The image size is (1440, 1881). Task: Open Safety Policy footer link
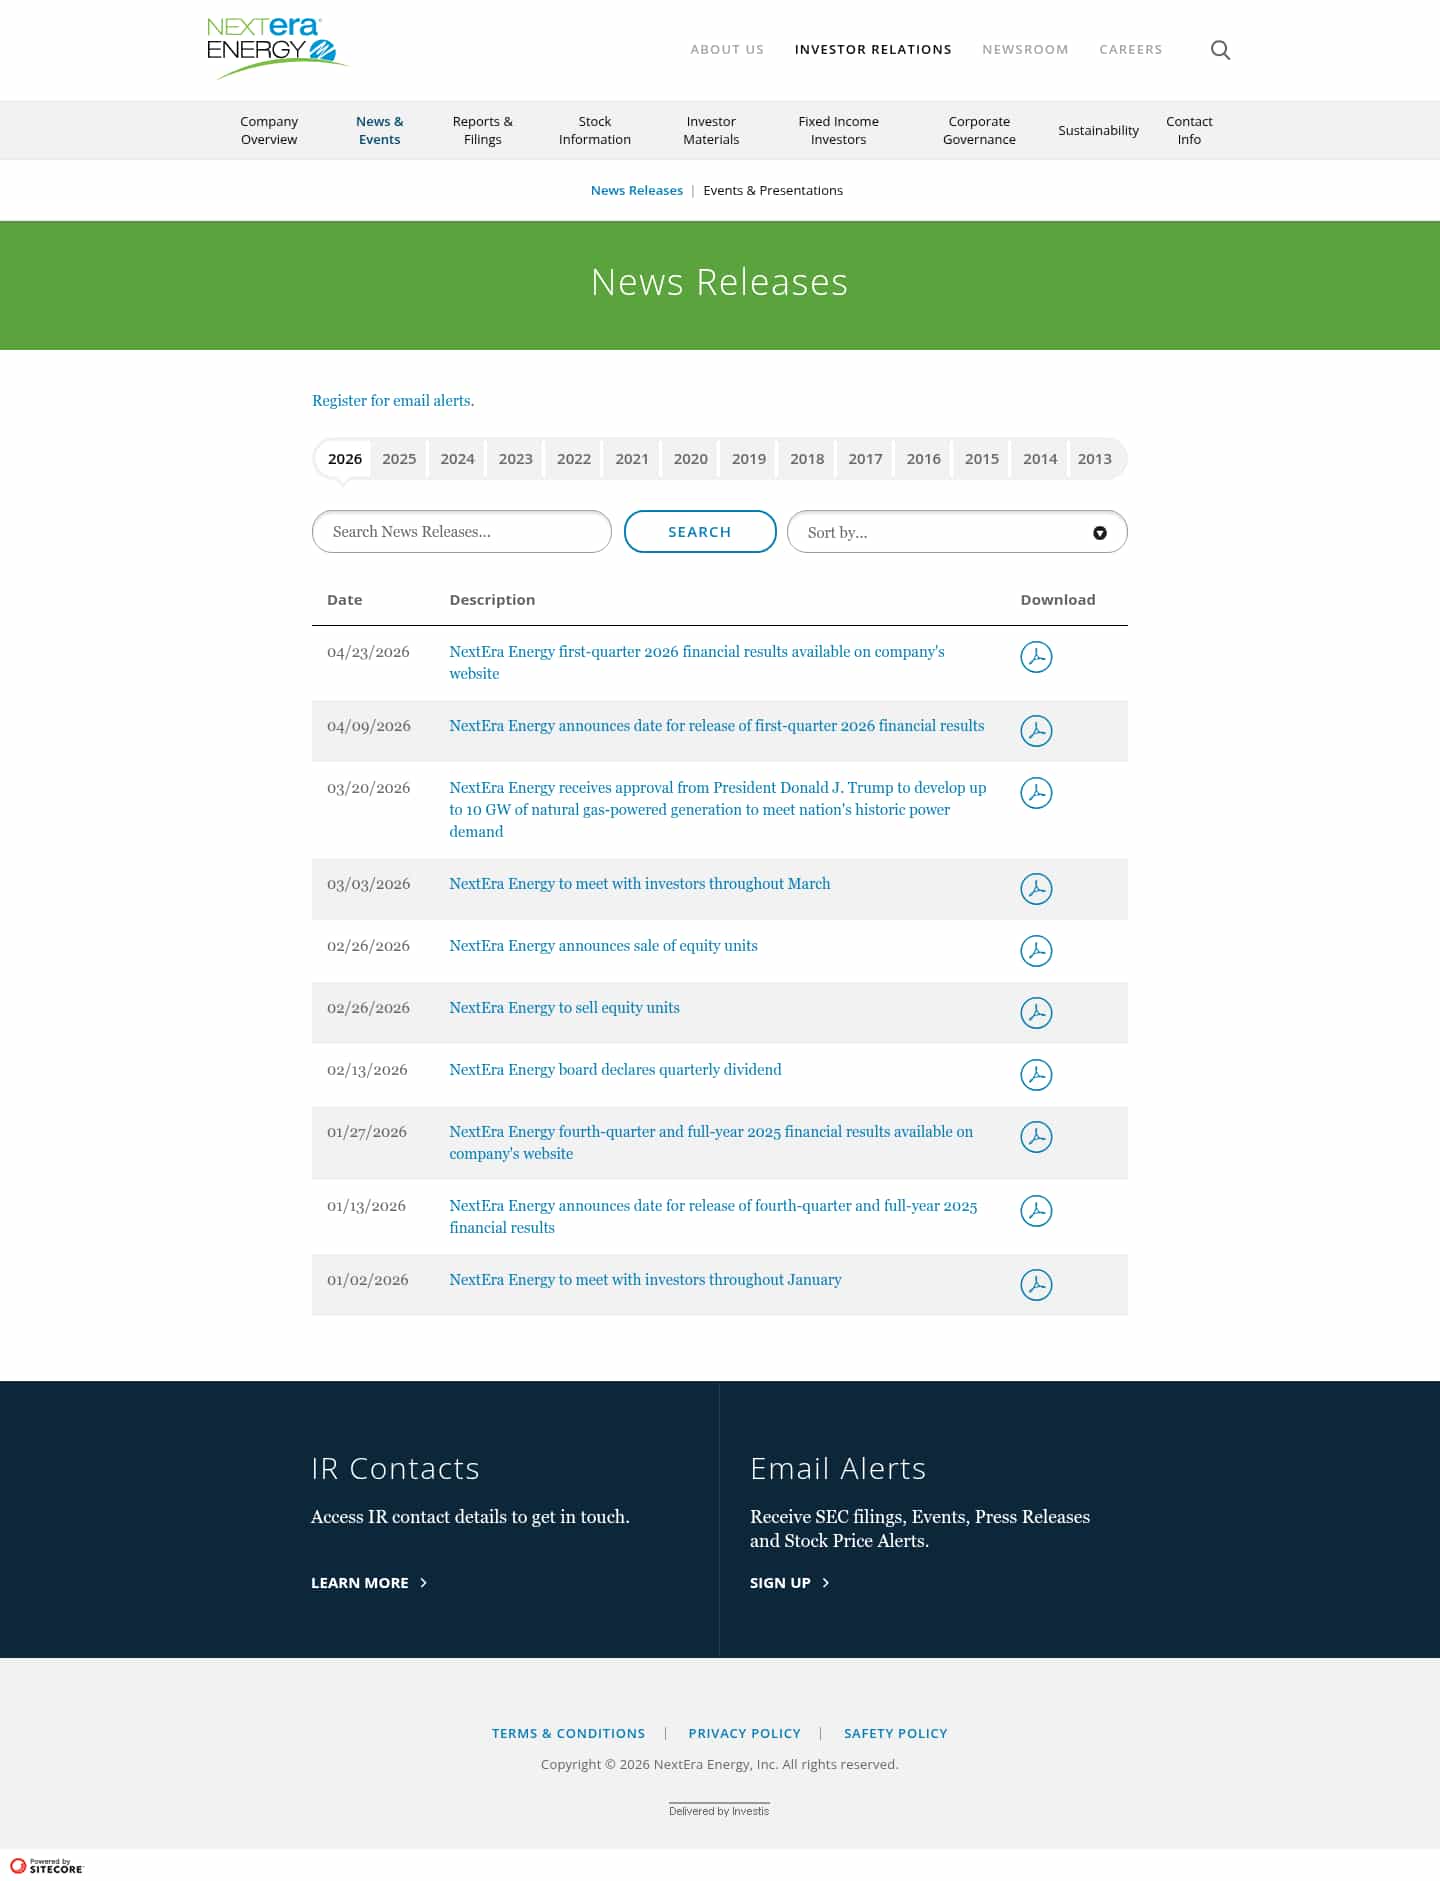tap(895, 1733)
